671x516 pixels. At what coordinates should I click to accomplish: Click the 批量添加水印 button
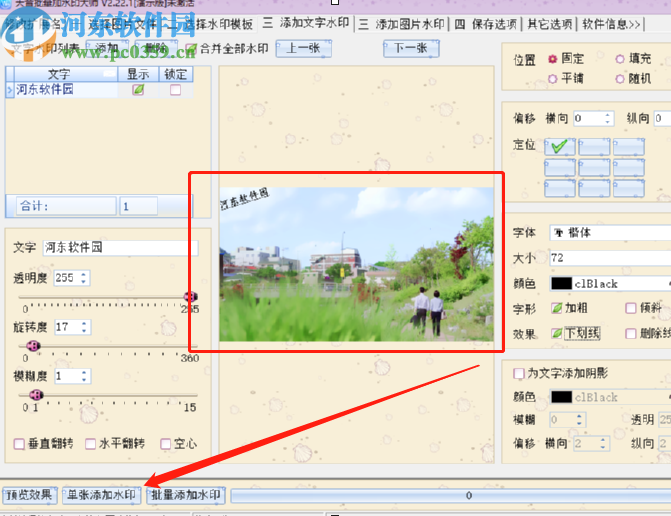(186, 495)
